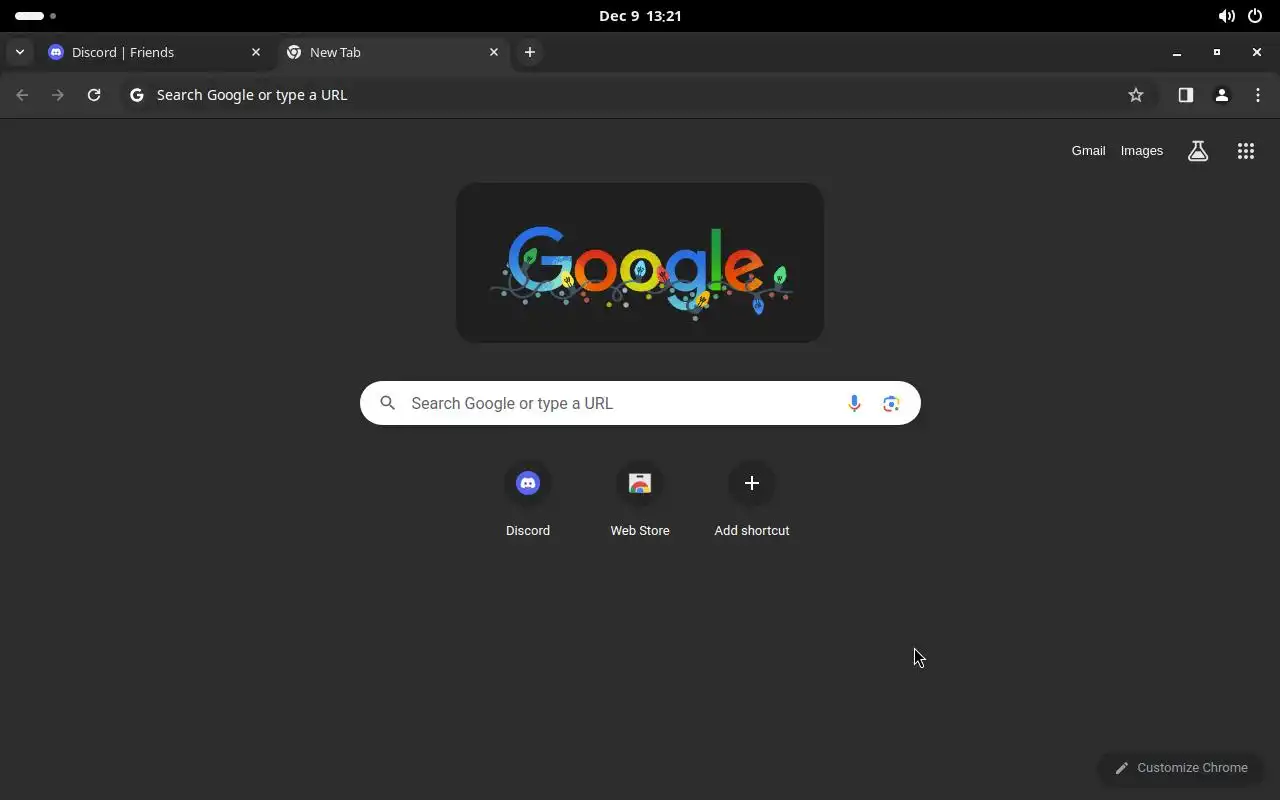
Task: Minimize the Chrome window
Action: [x=1177, y=52]
